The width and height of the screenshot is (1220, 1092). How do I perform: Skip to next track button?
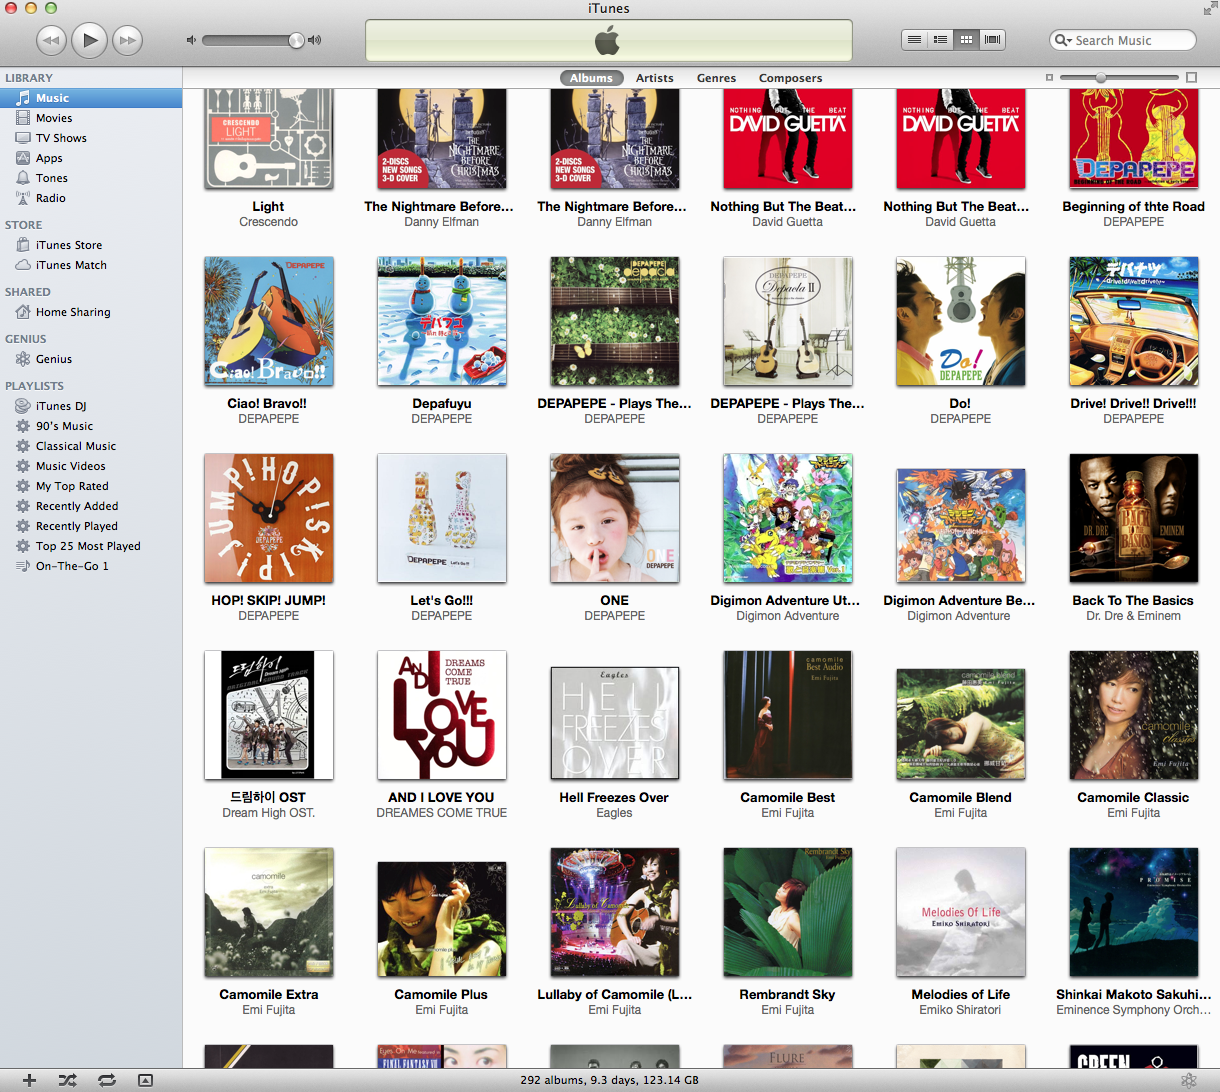[x=127, y=41]
